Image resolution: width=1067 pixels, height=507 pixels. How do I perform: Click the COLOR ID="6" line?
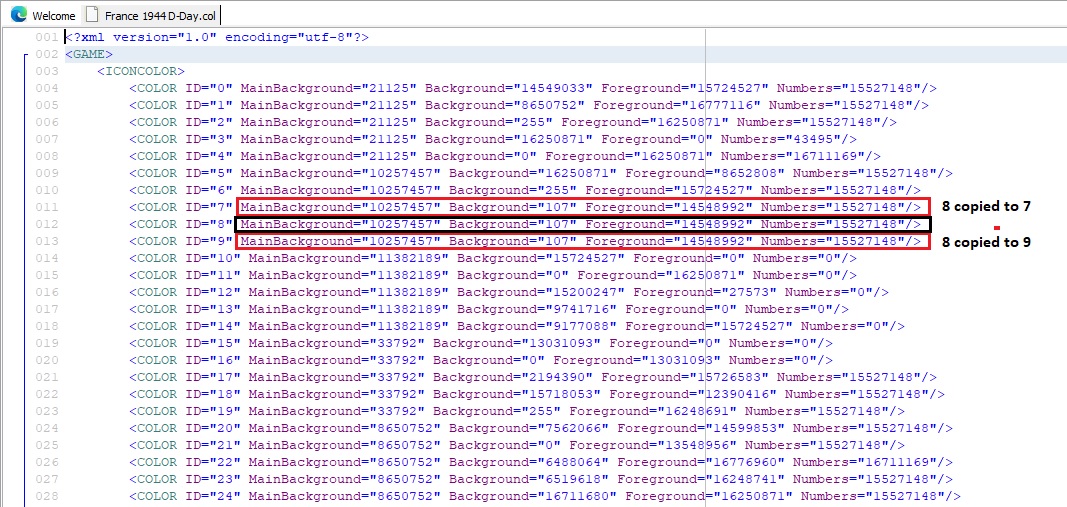pos(525,191)
